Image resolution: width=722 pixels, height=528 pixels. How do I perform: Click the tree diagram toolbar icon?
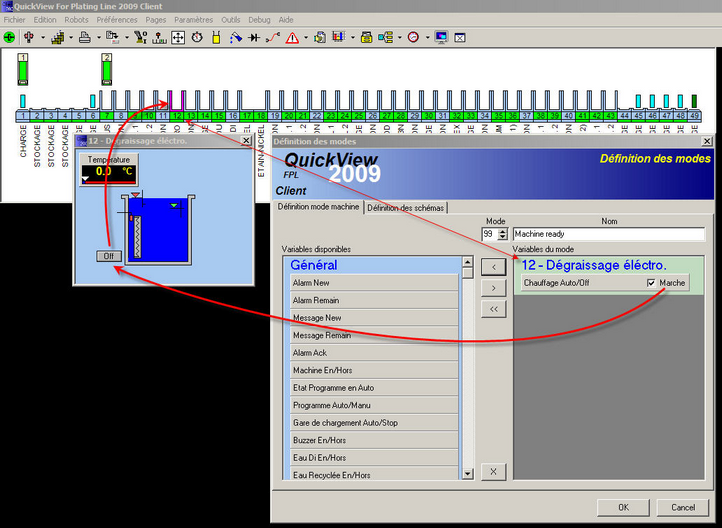point(385,37)
